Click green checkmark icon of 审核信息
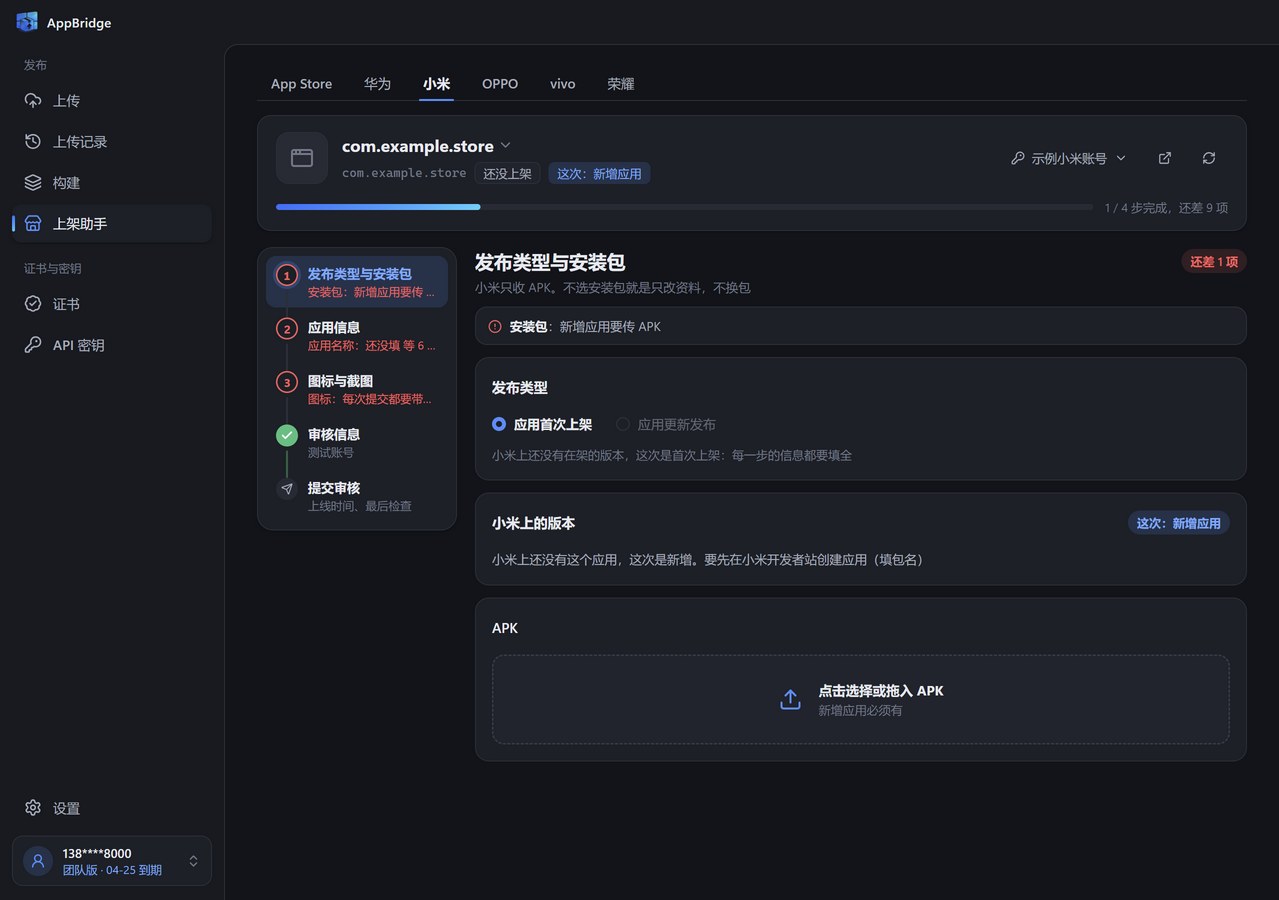This screenshot has height=900, width=1279. click(x=287, y=435)
